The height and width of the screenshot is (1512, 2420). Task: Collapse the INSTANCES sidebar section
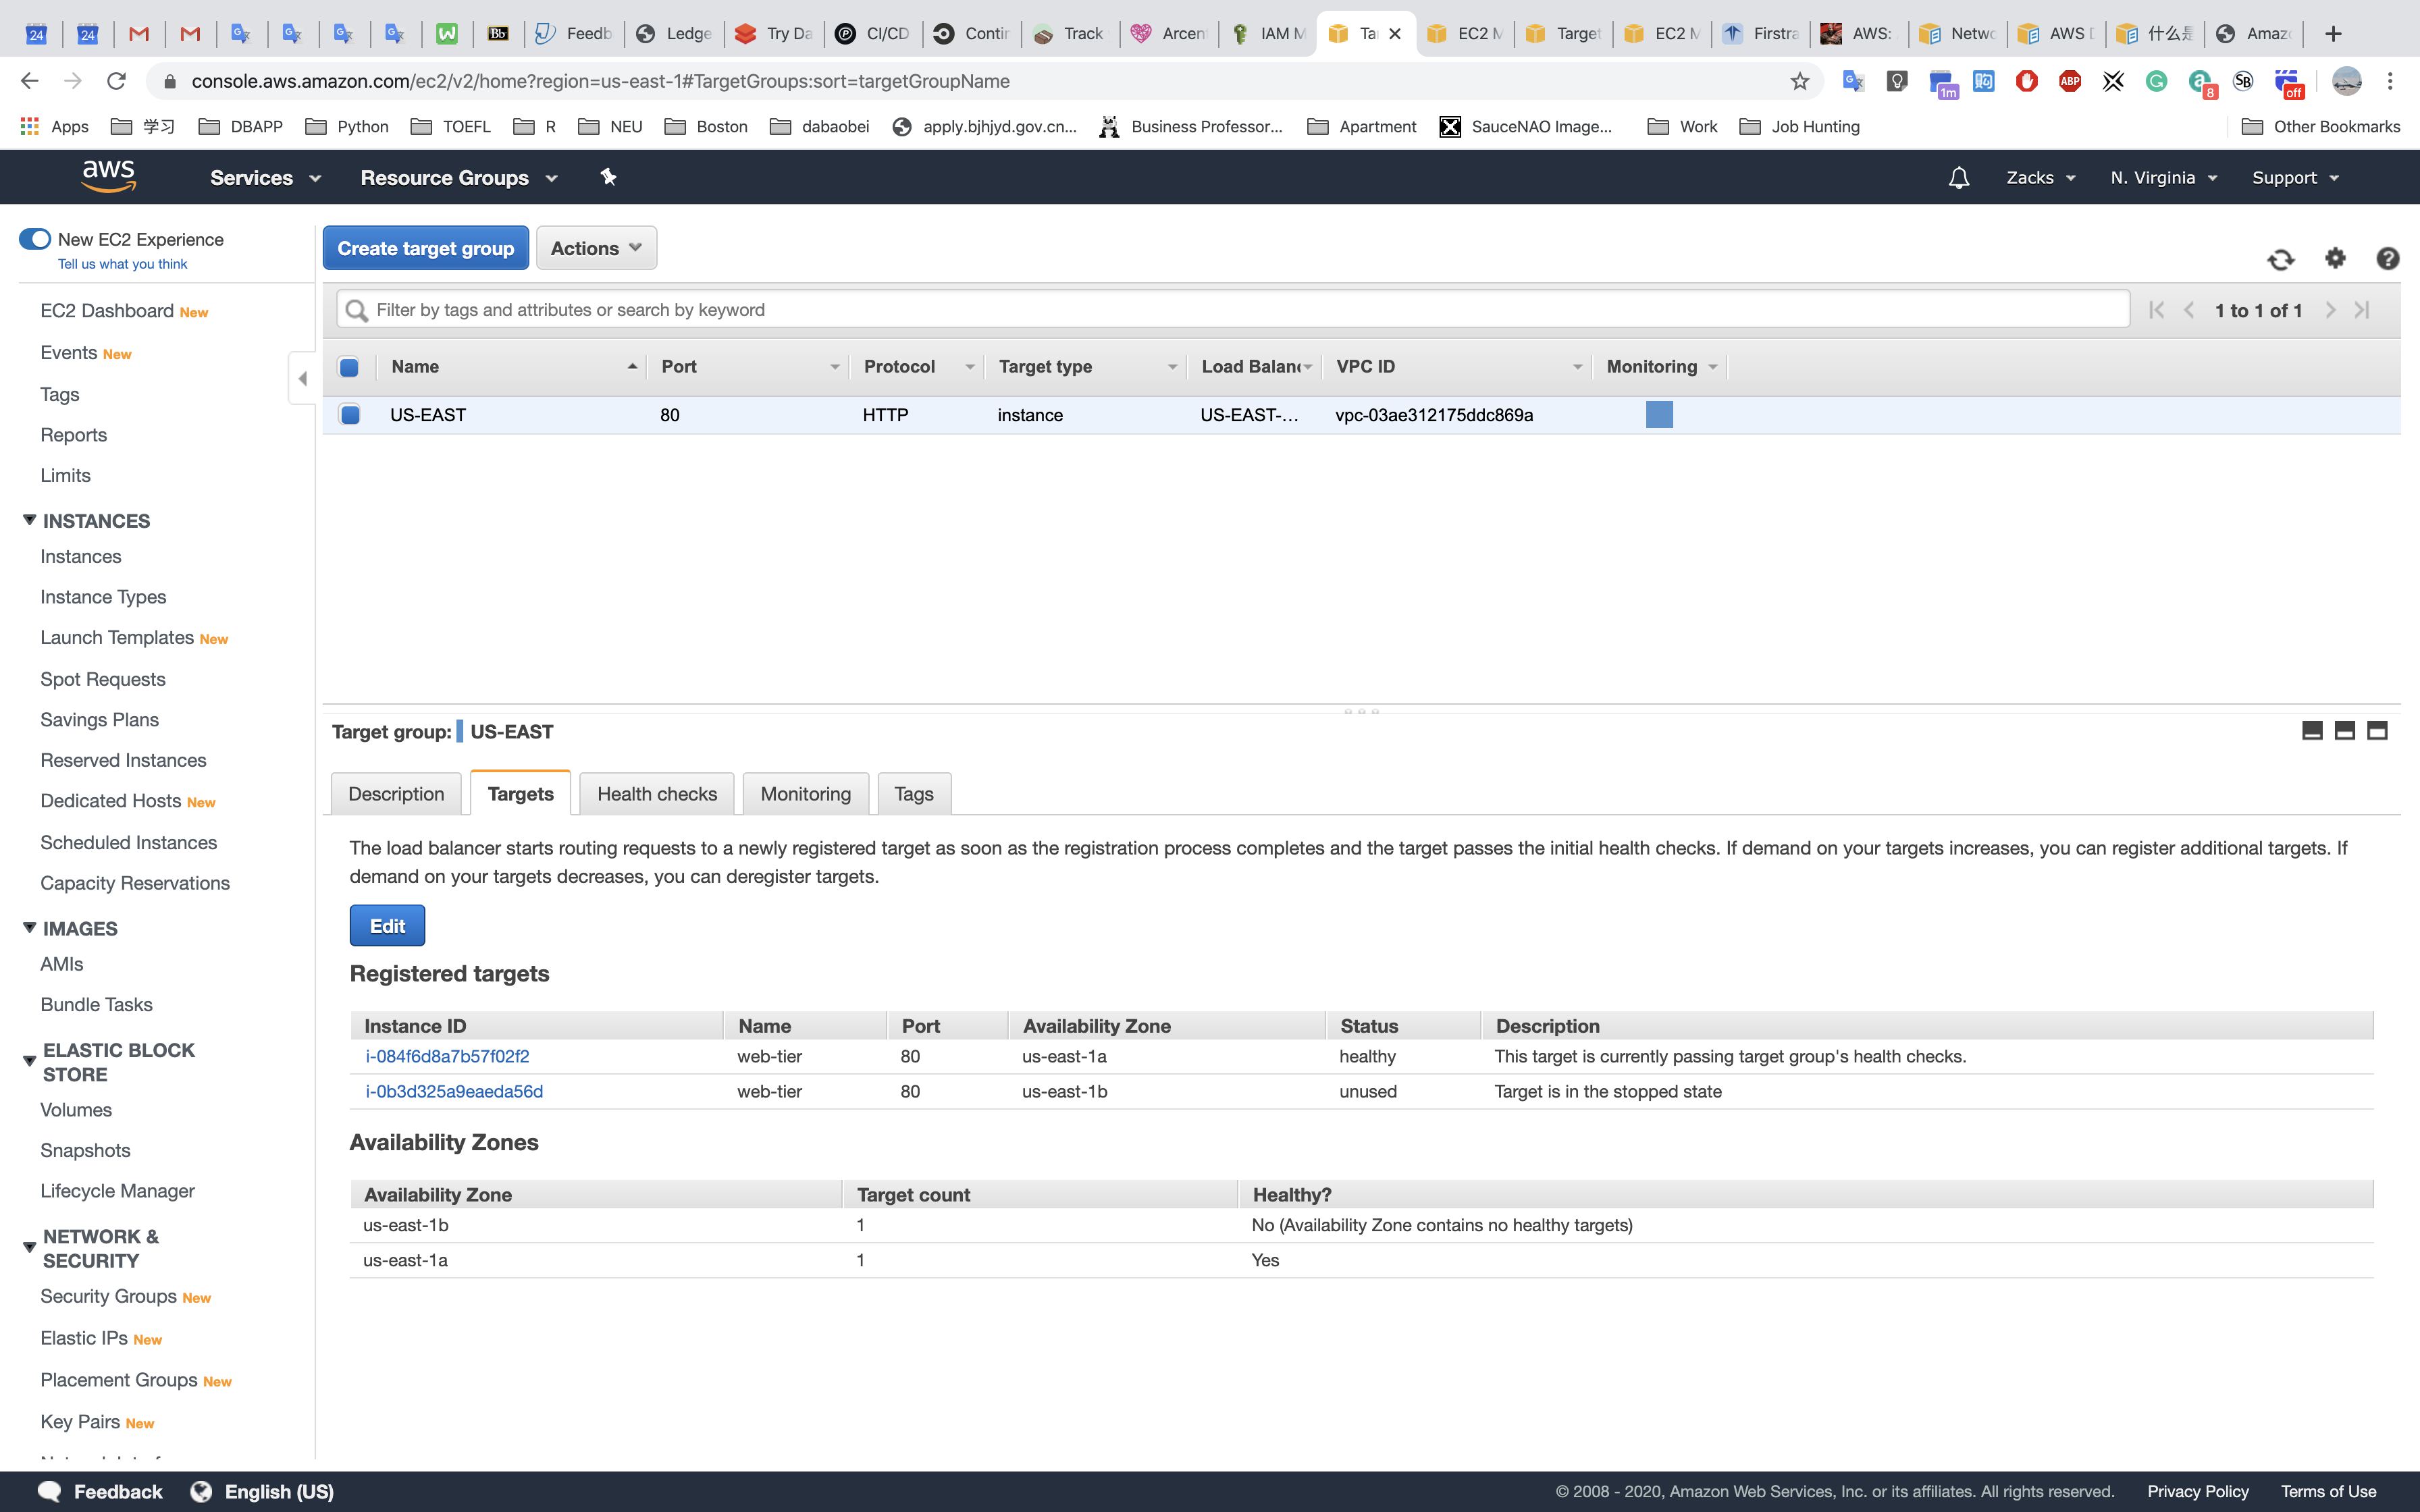pyautogui.click(x=30, y=520)
